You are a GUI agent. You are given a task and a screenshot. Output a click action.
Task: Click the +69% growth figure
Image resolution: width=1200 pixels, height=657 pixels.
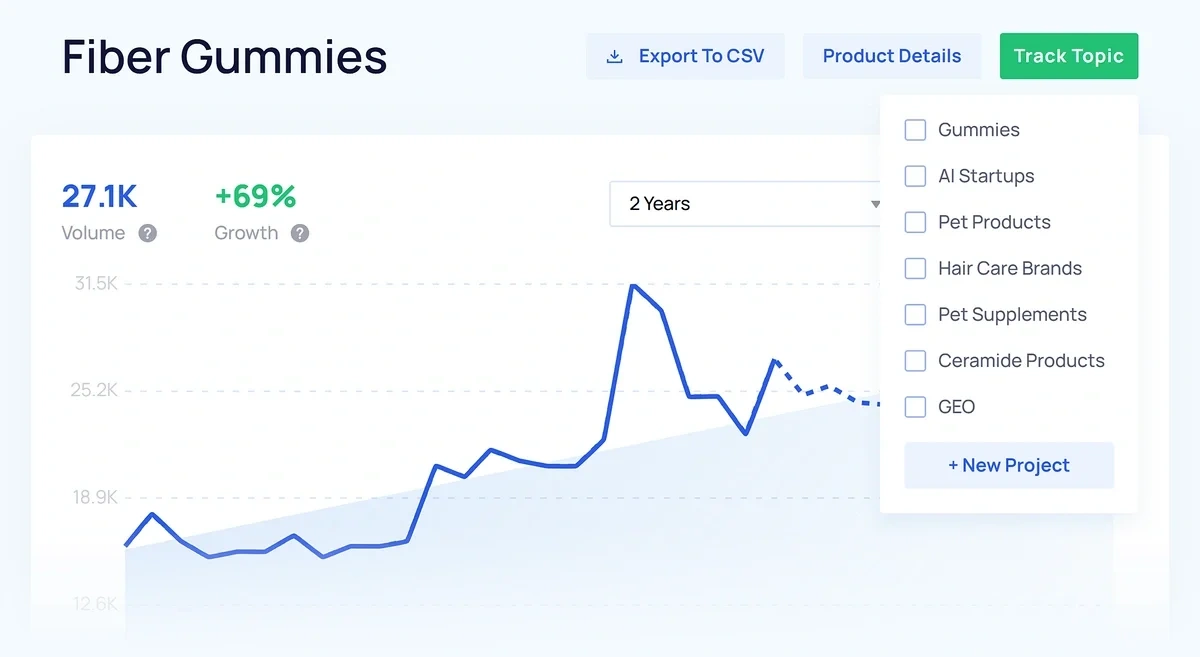tap(255, 197)
